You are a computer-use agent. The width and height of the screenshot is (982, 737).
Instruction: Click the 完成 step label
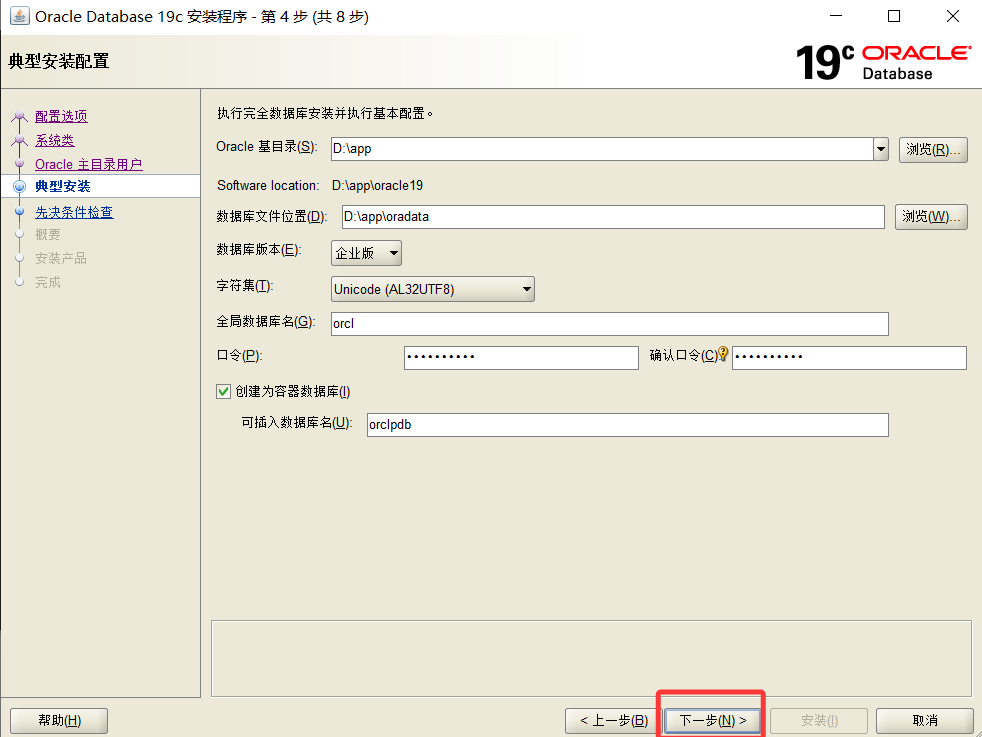click(48, 282)
